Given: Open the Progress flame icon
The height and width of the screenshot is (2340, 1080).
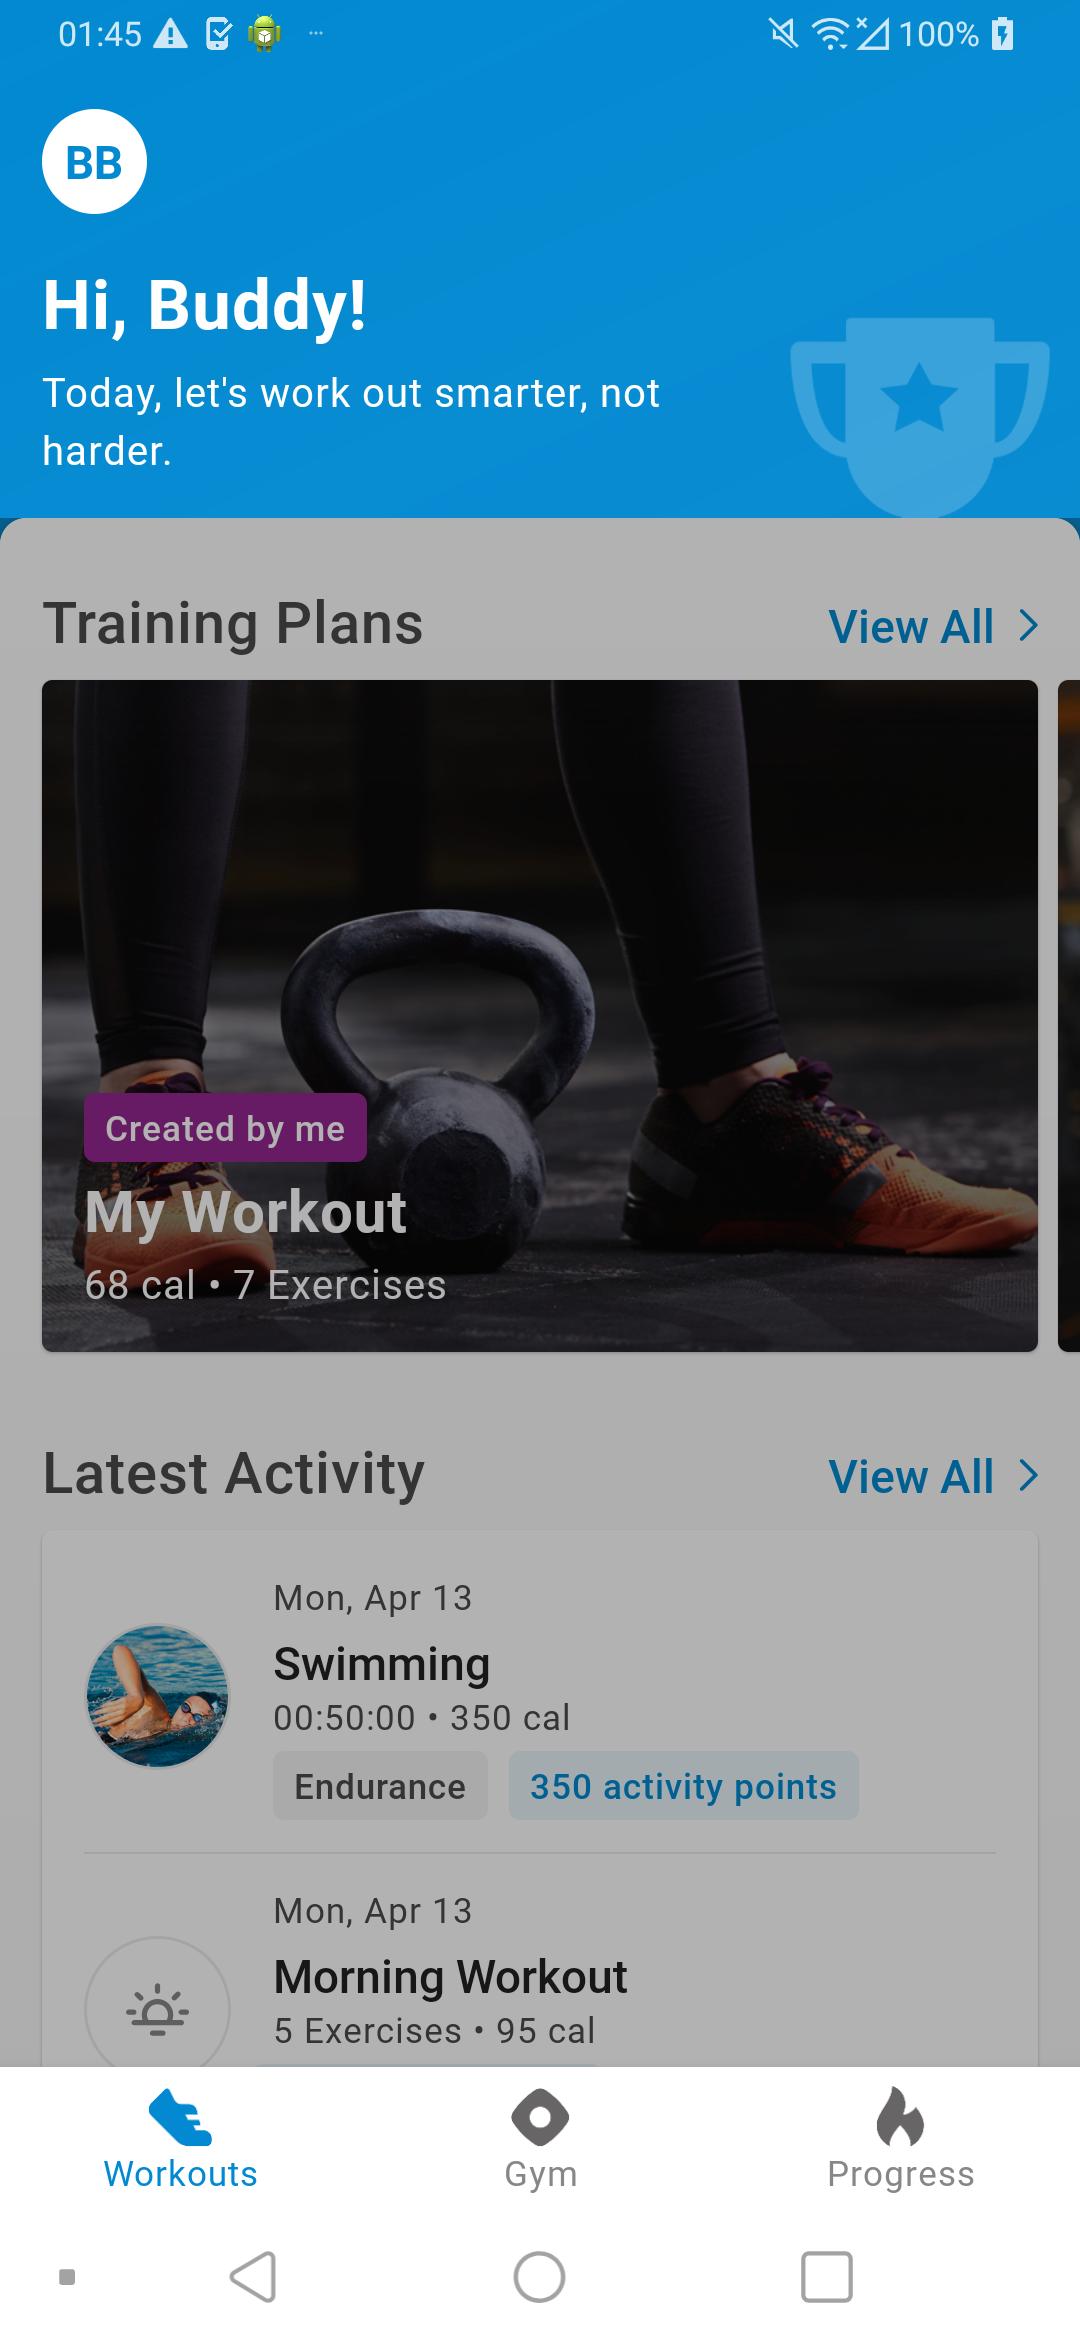Looking at the screenshot, I should (900, 2116).
